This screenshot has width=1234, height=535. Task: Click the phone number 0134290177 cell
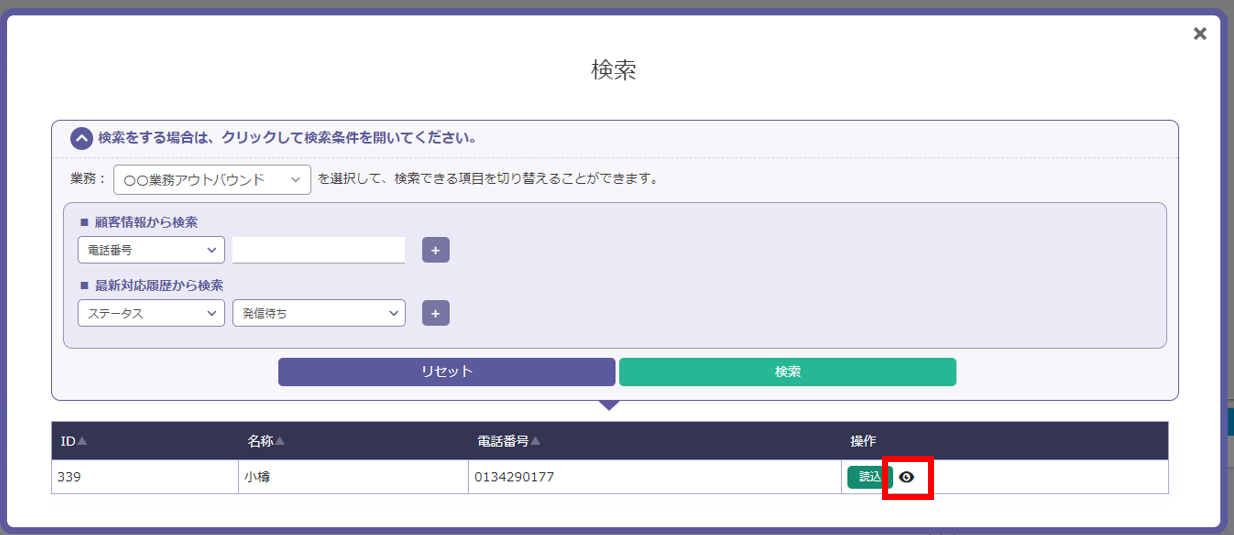point(653,477)
